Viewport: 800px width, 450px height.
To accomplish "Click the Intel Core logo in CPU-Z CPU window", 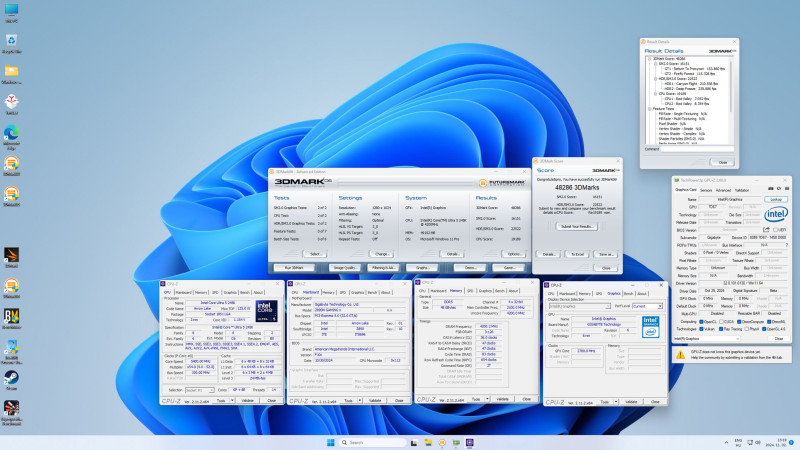I will [266, 311].
